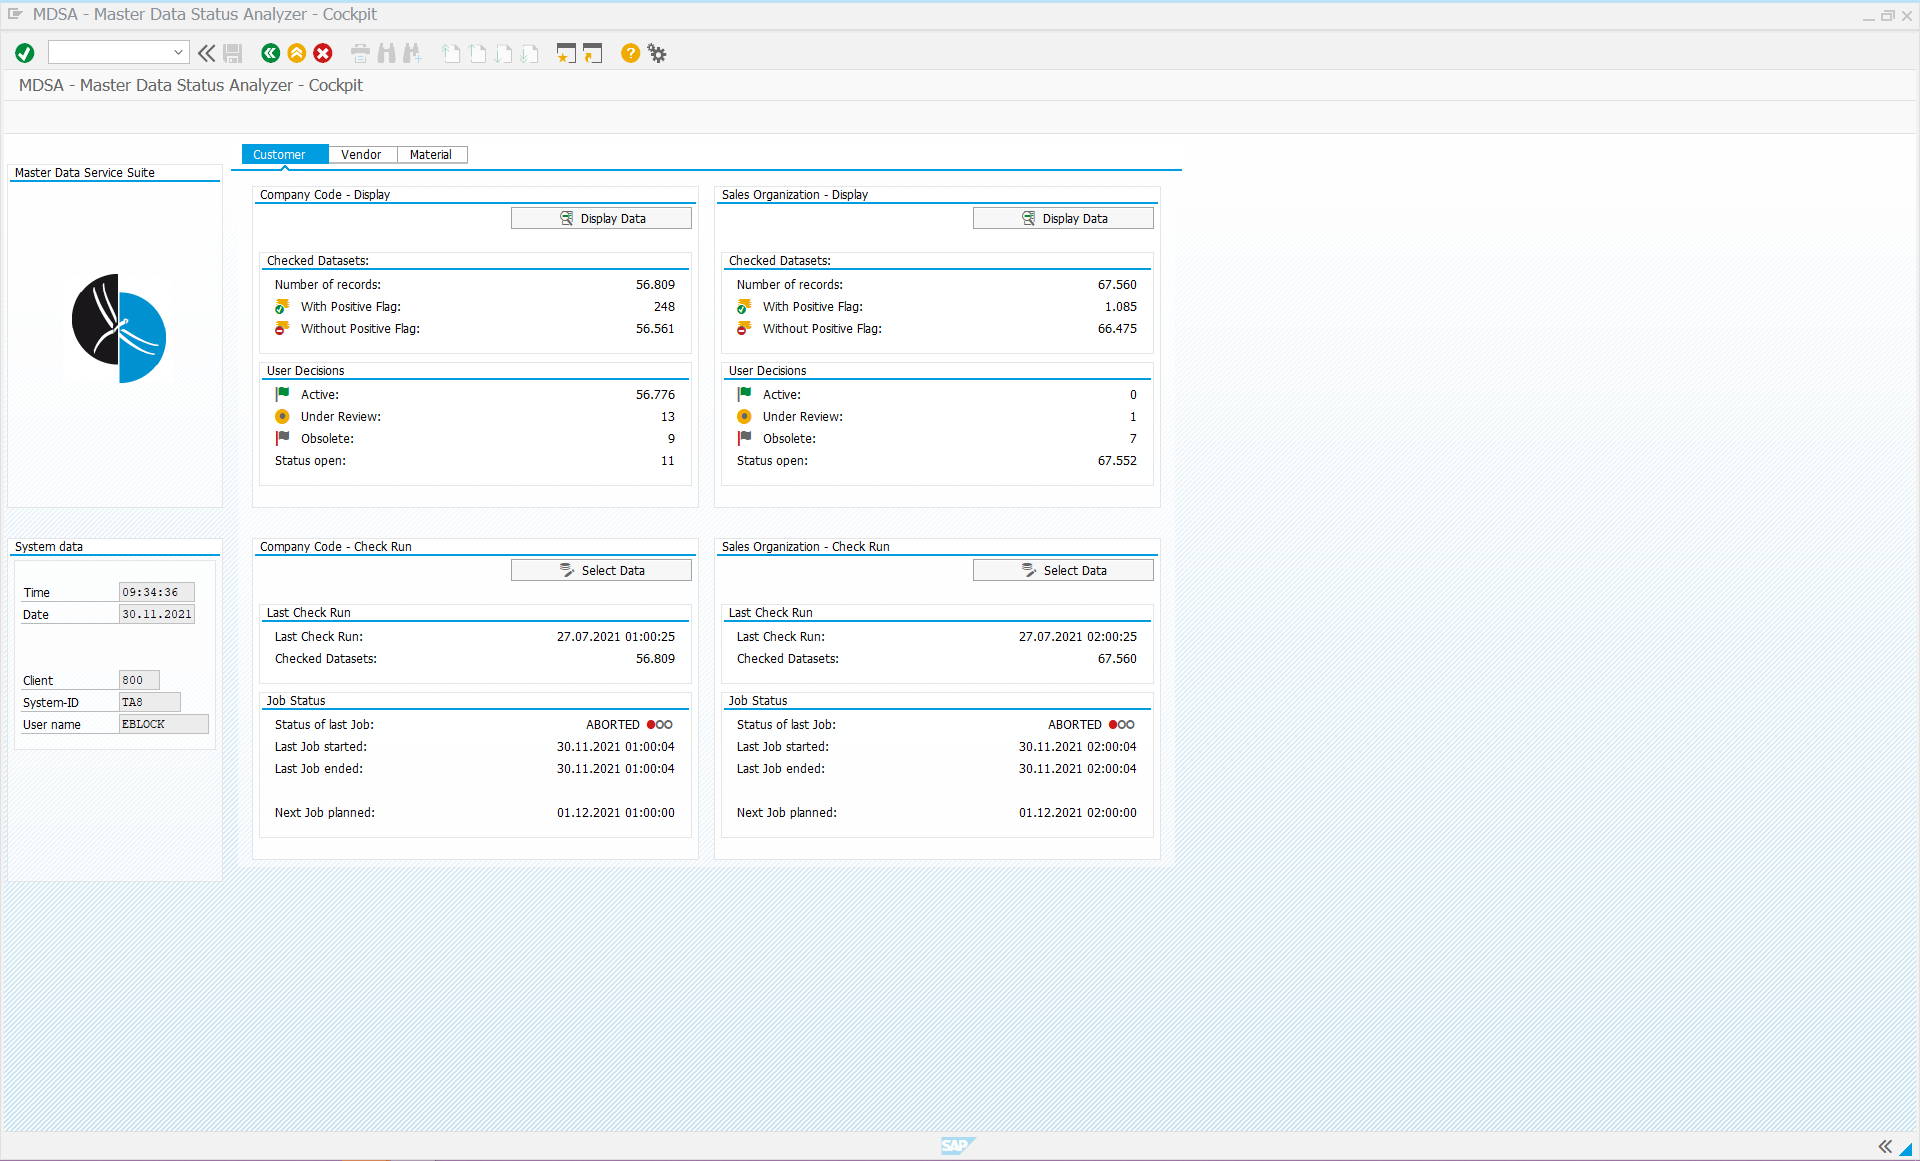Click Company Code job ABORTED status light
Viewport: 1920px width, 1161px height.
click(x=660, y=724)
